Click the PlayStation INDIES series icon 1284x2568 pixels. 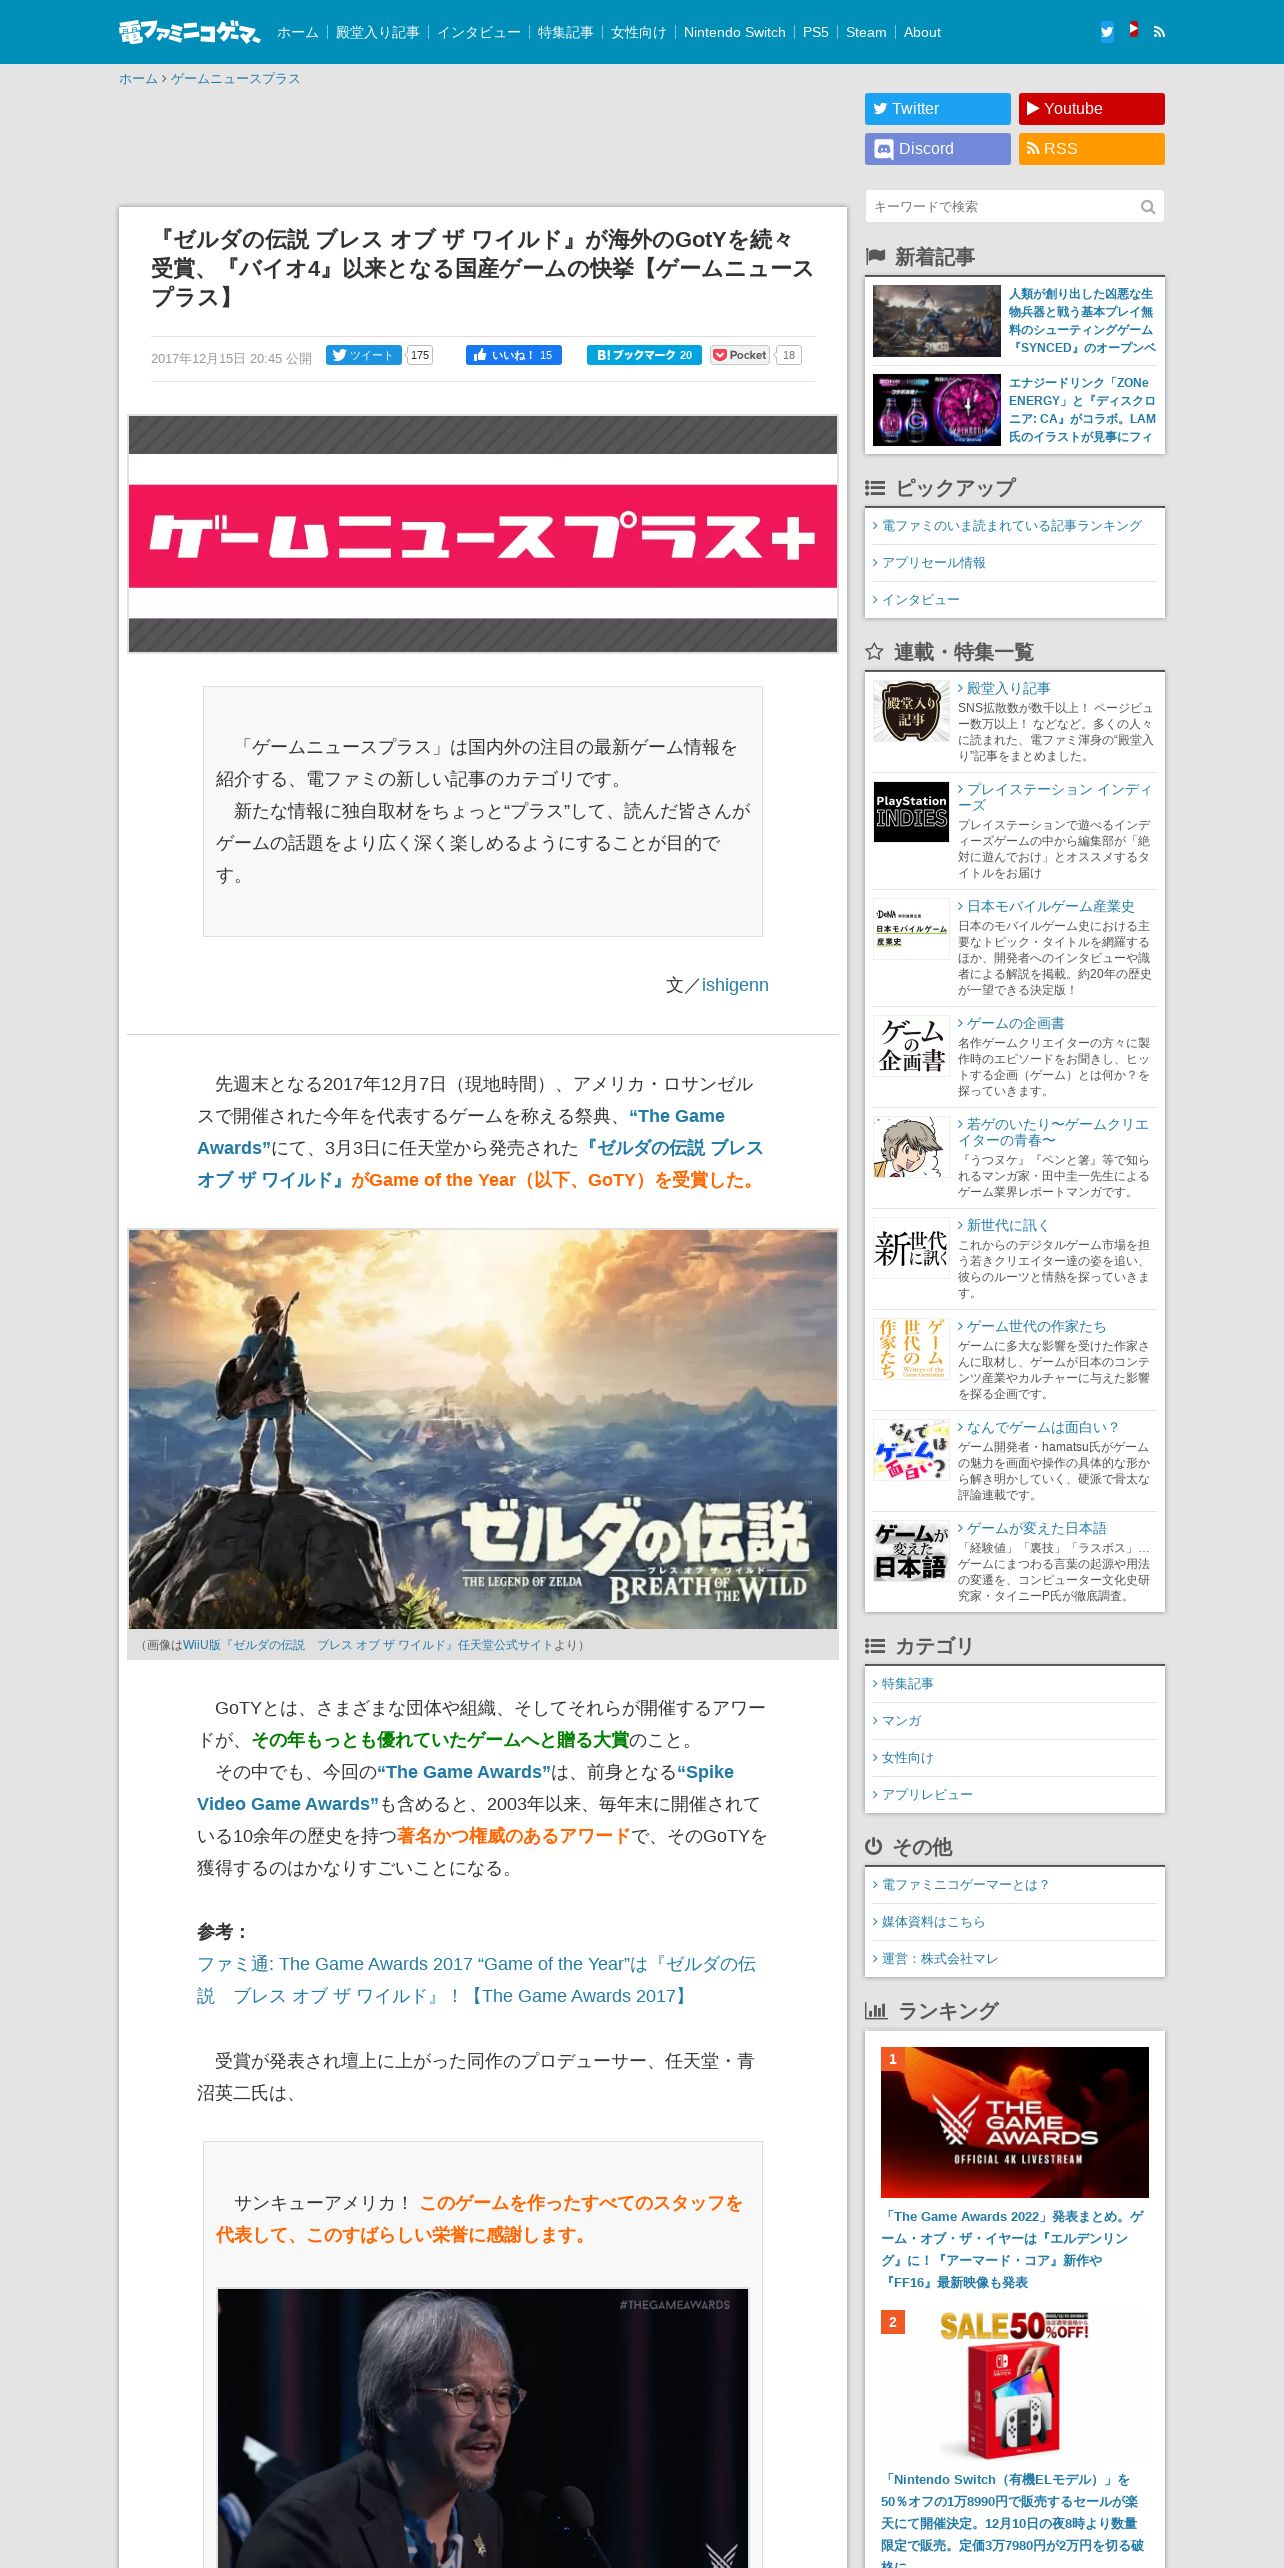(x=911, y=812)
